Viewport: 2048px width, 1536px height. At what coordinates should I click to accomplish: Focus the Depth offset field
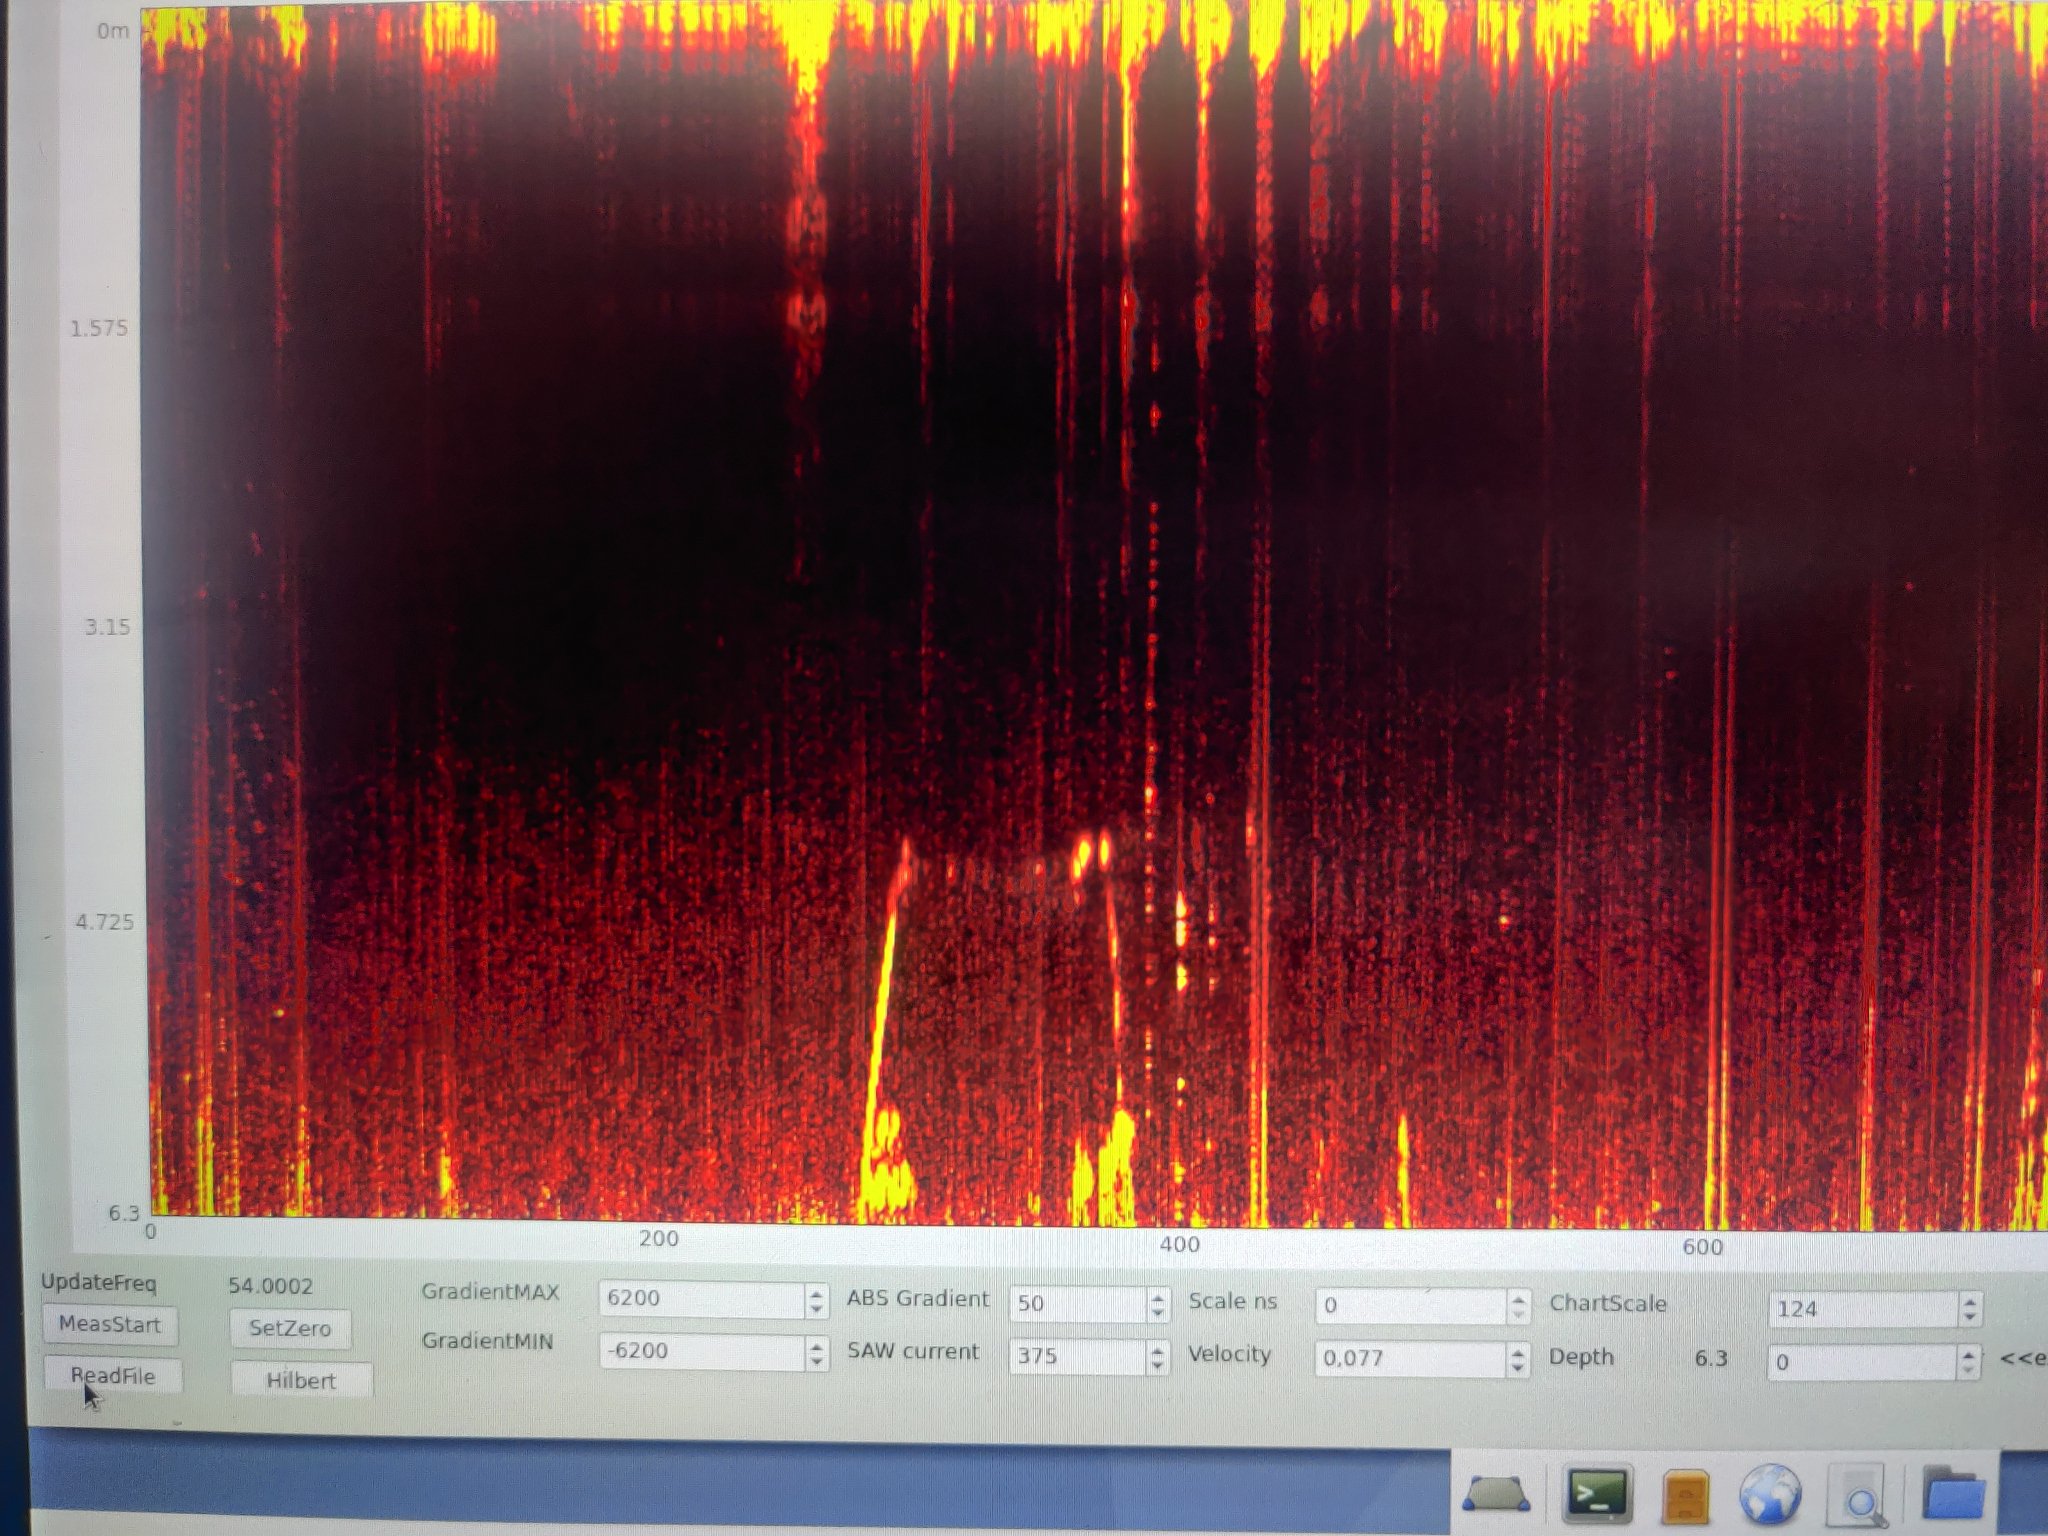click(1863, 1362)
